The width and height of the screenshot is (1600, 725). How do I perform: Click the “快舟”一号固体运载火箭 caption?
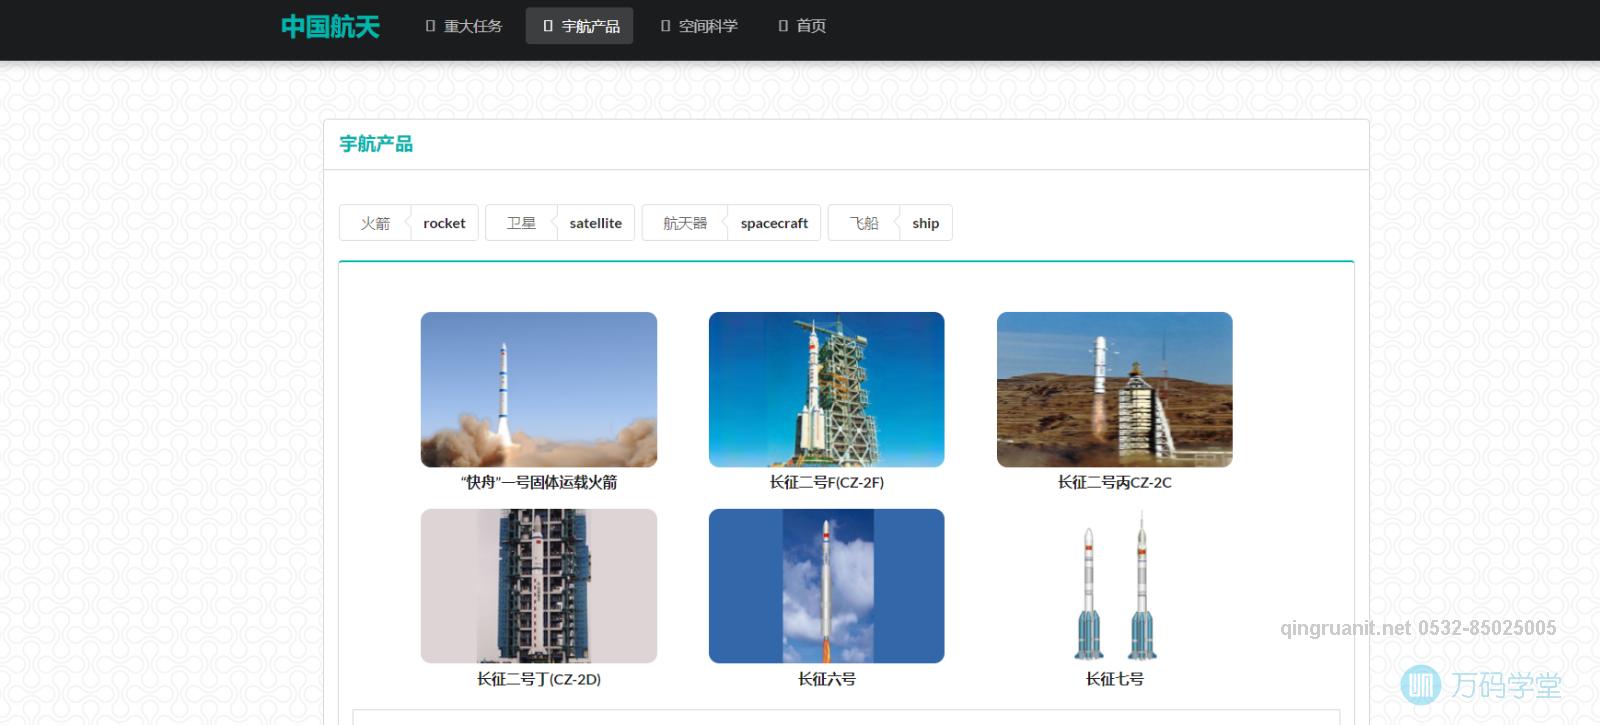539,482
